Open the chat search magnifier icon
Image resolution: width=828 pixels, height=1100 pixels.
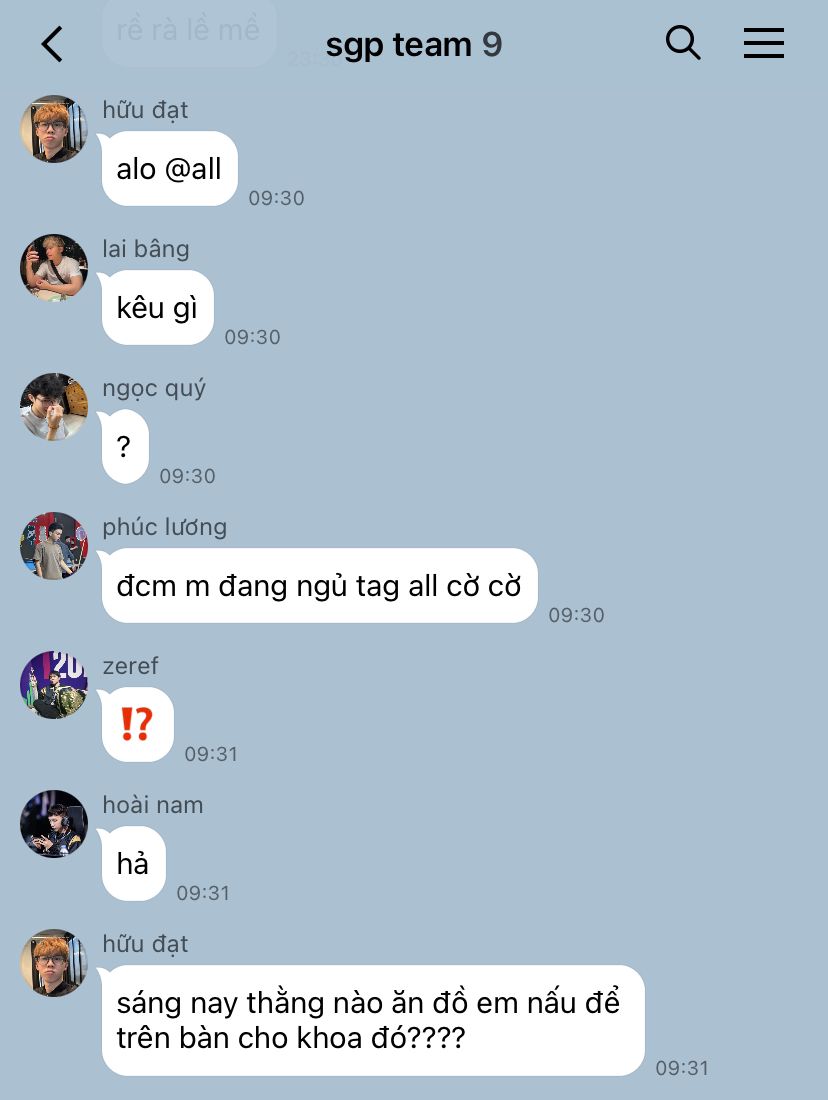tap(683, 43)
